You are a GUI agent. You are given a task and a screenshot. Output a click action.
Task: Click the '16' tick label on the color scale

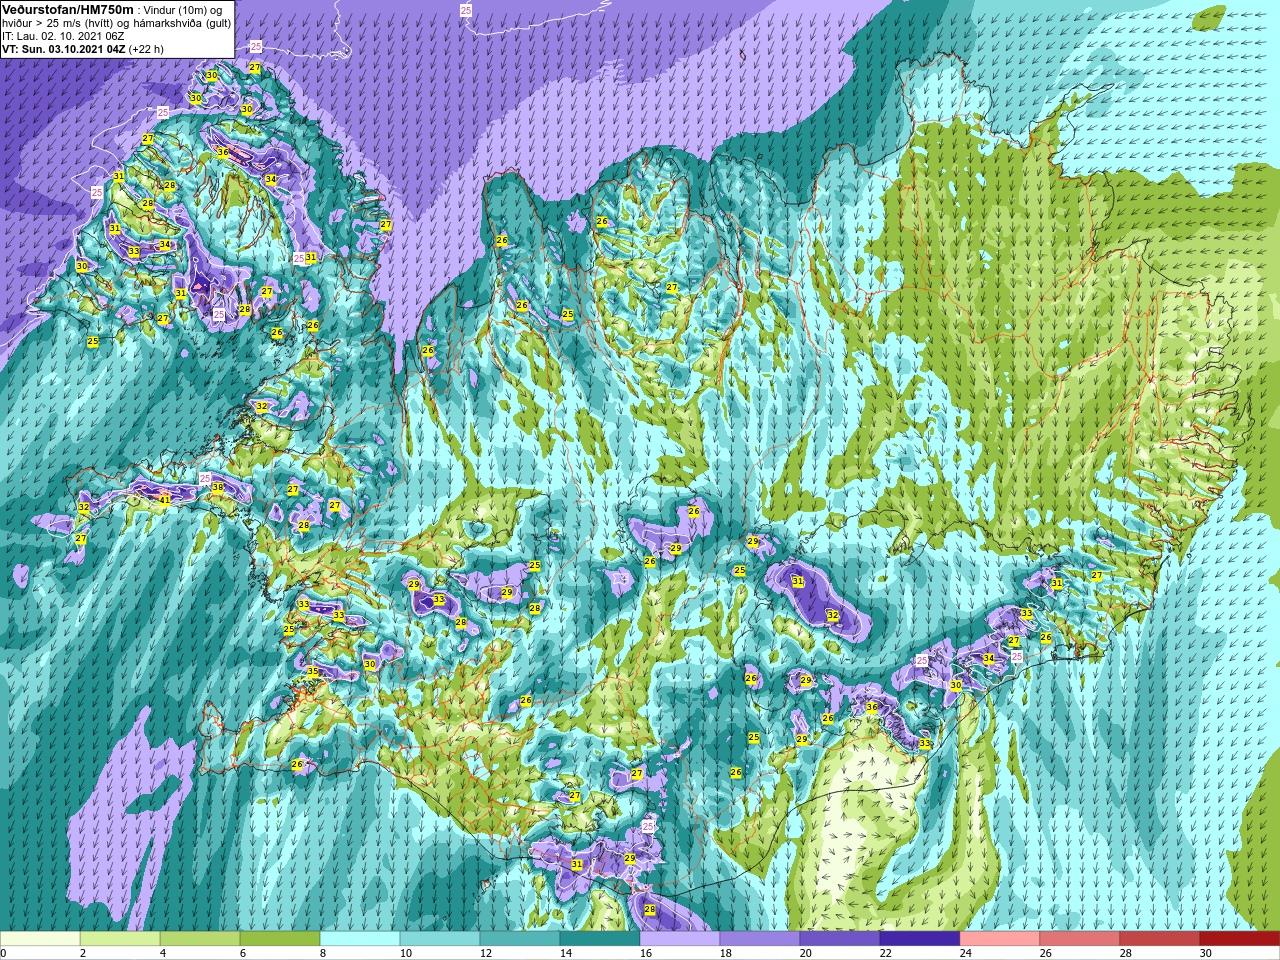(x=645, y=953)
